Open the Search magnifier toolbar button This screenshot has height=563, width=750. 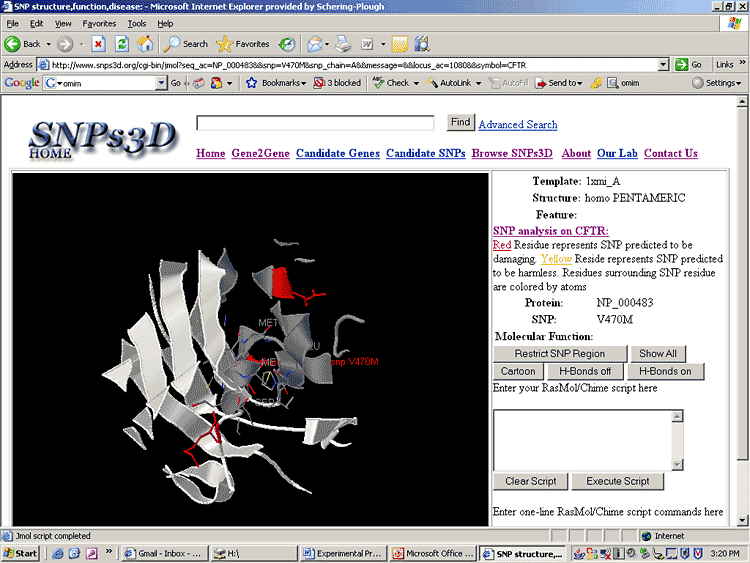[186, 44]
